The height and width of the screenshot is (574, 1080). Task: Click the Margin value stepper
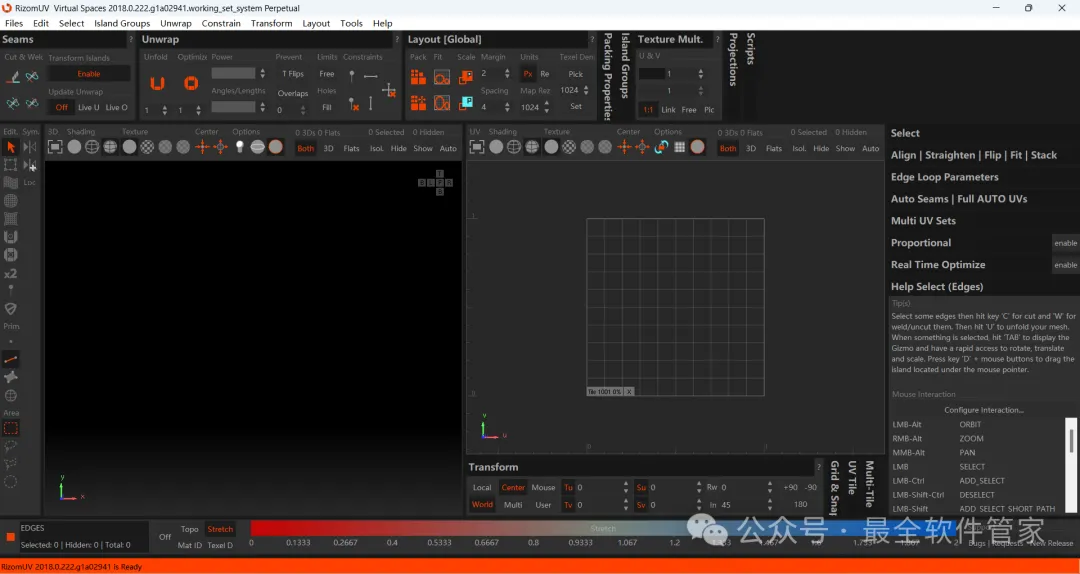coord(508,74)
